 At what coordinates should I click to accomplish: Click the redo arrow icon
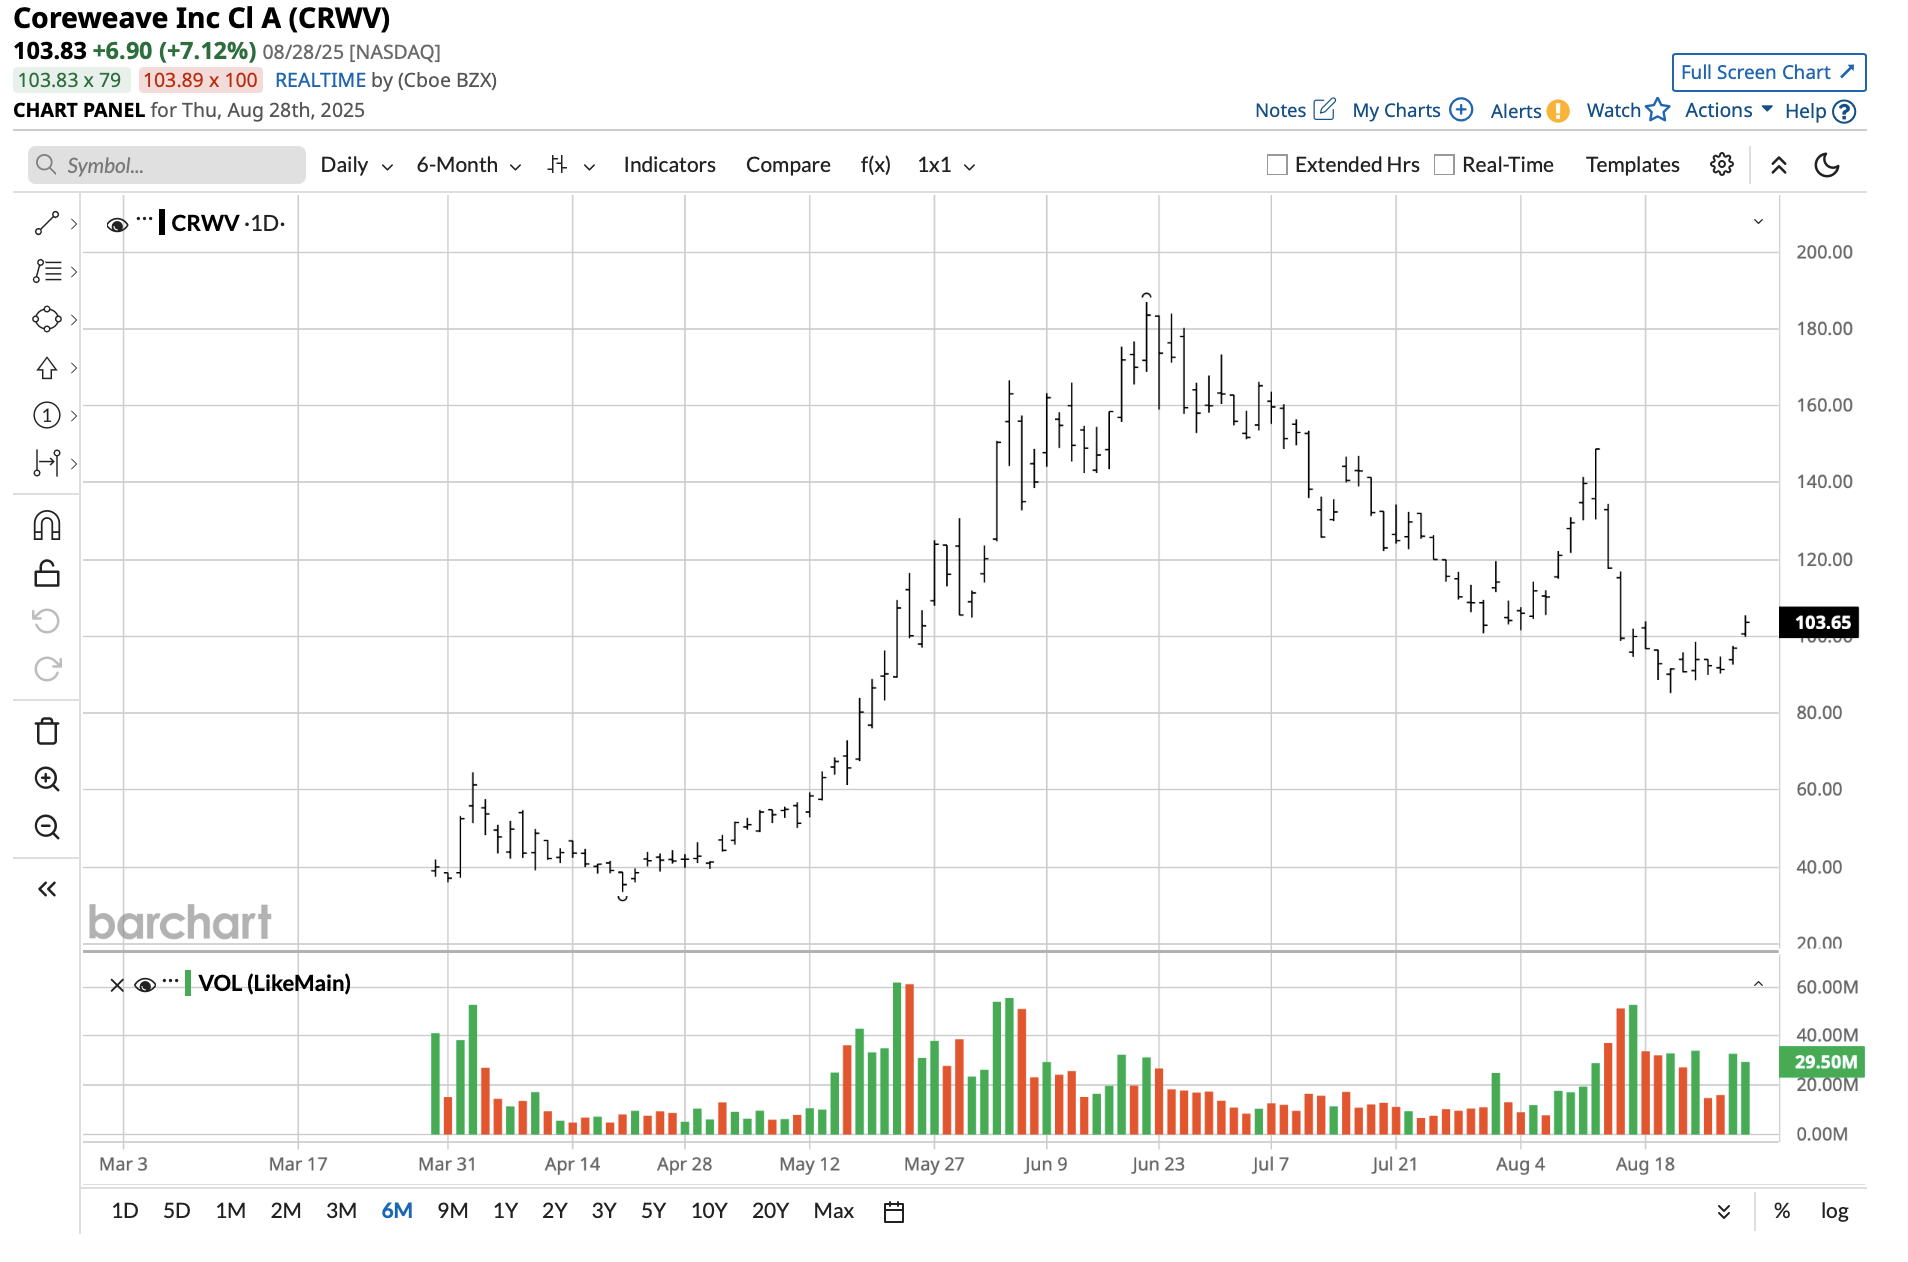(47, 668)
